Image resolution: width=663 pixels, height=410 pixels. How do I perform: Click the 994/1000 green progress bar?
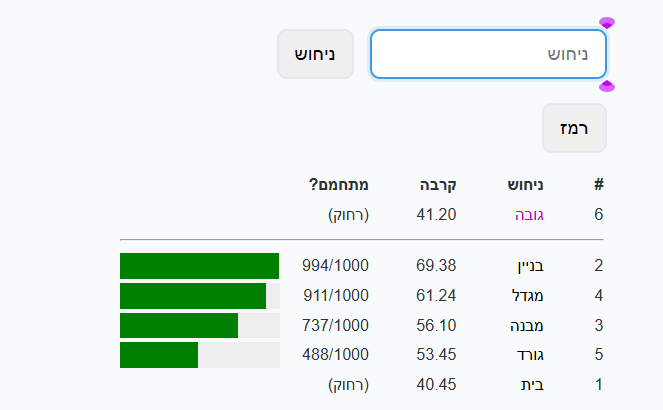click(199, 266)
